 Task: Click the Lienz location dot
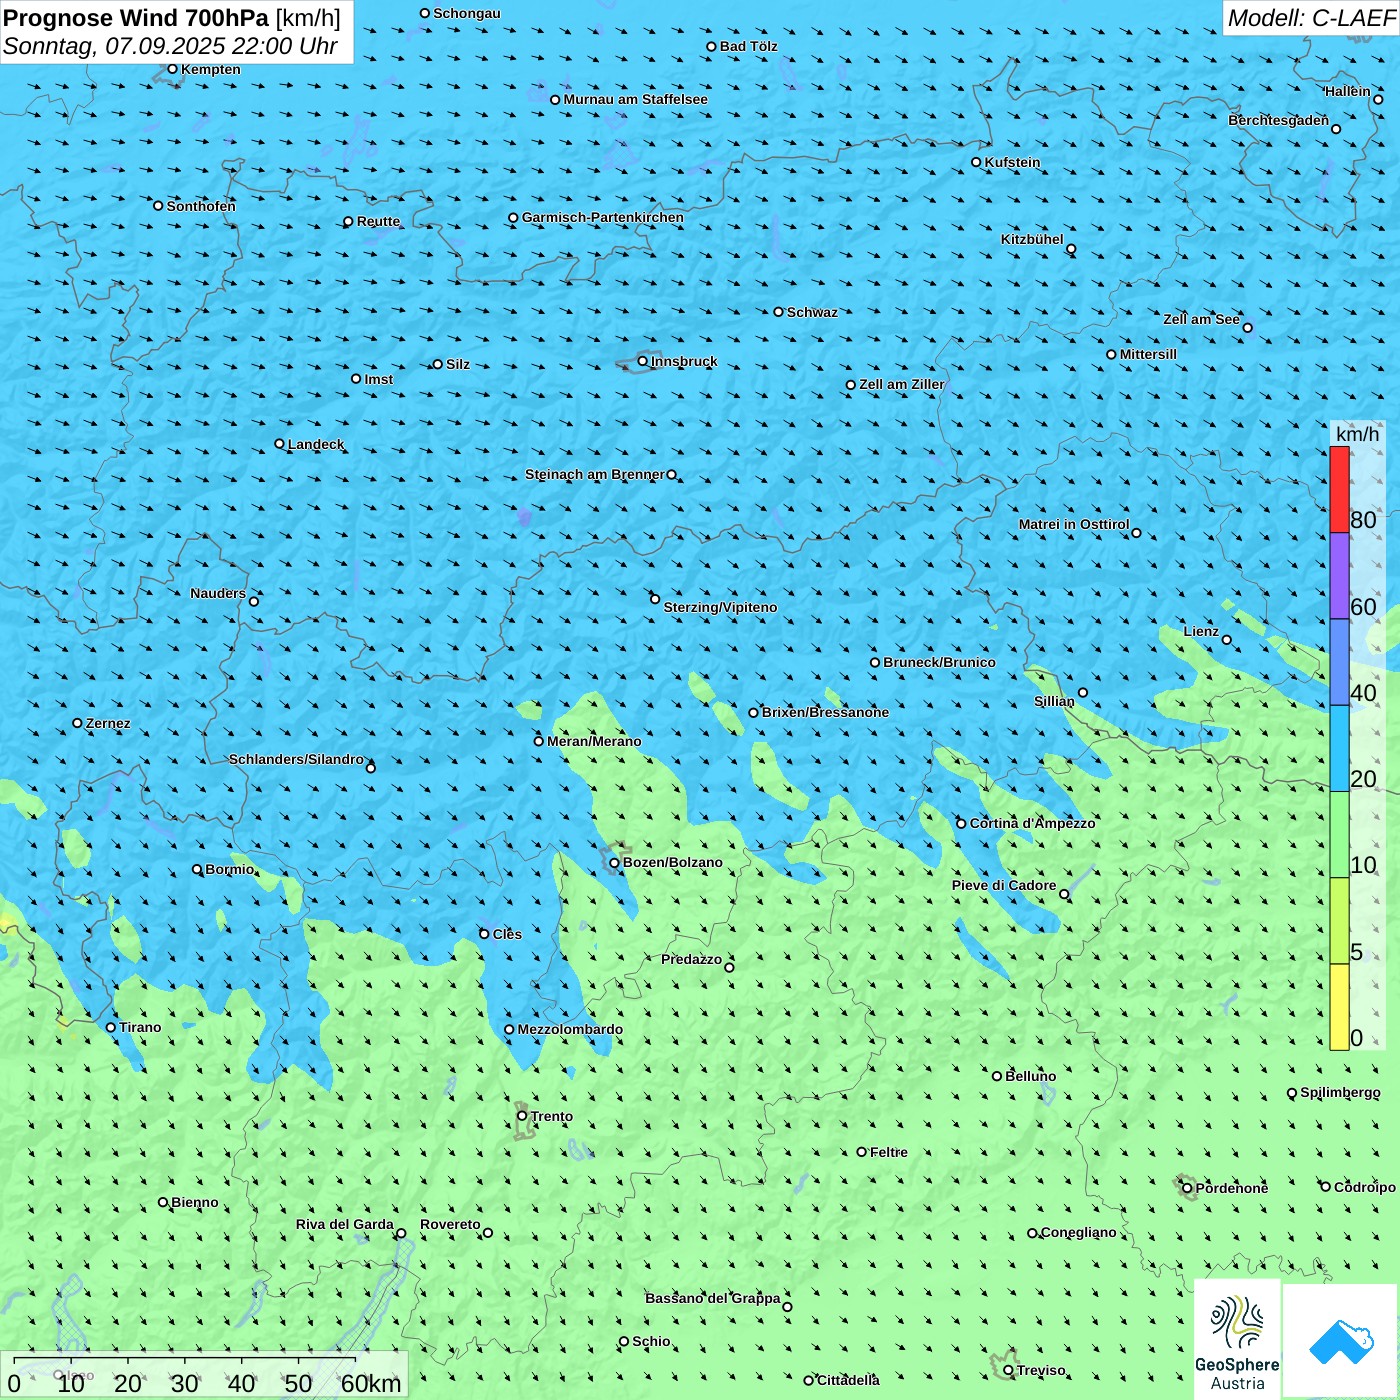1227,640
